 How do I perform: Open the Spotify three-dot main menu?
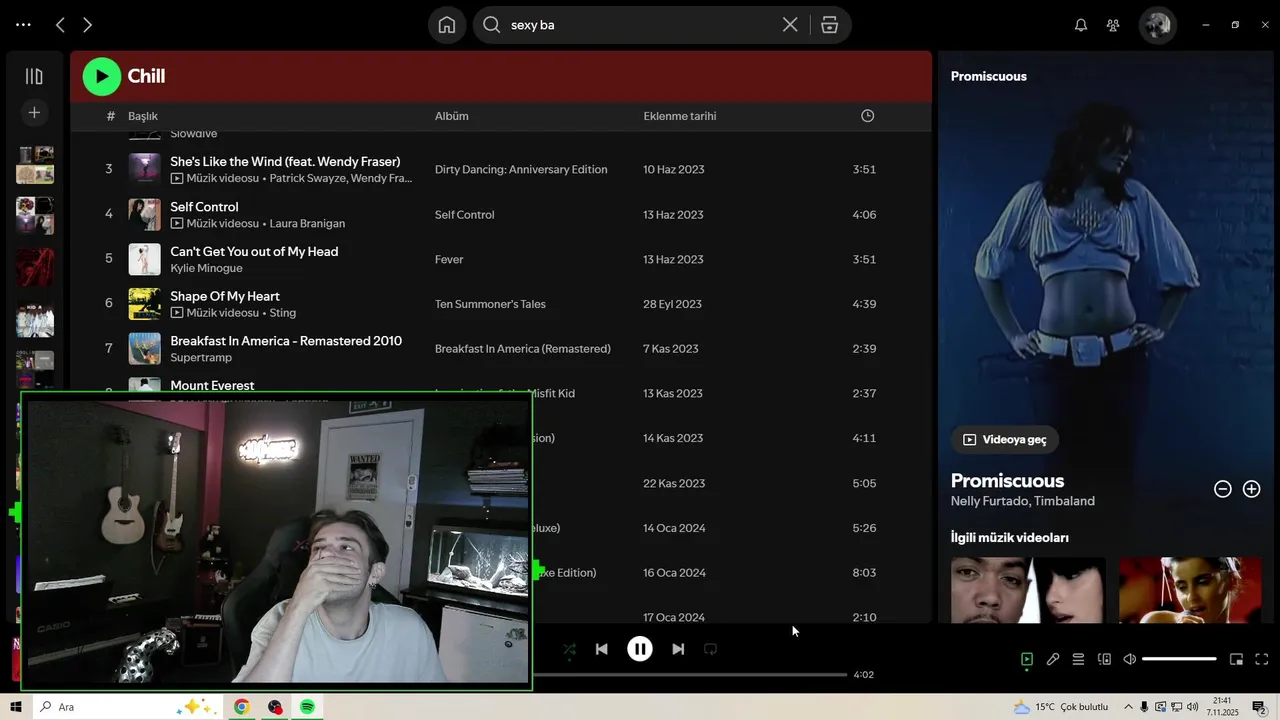[23, 25]
